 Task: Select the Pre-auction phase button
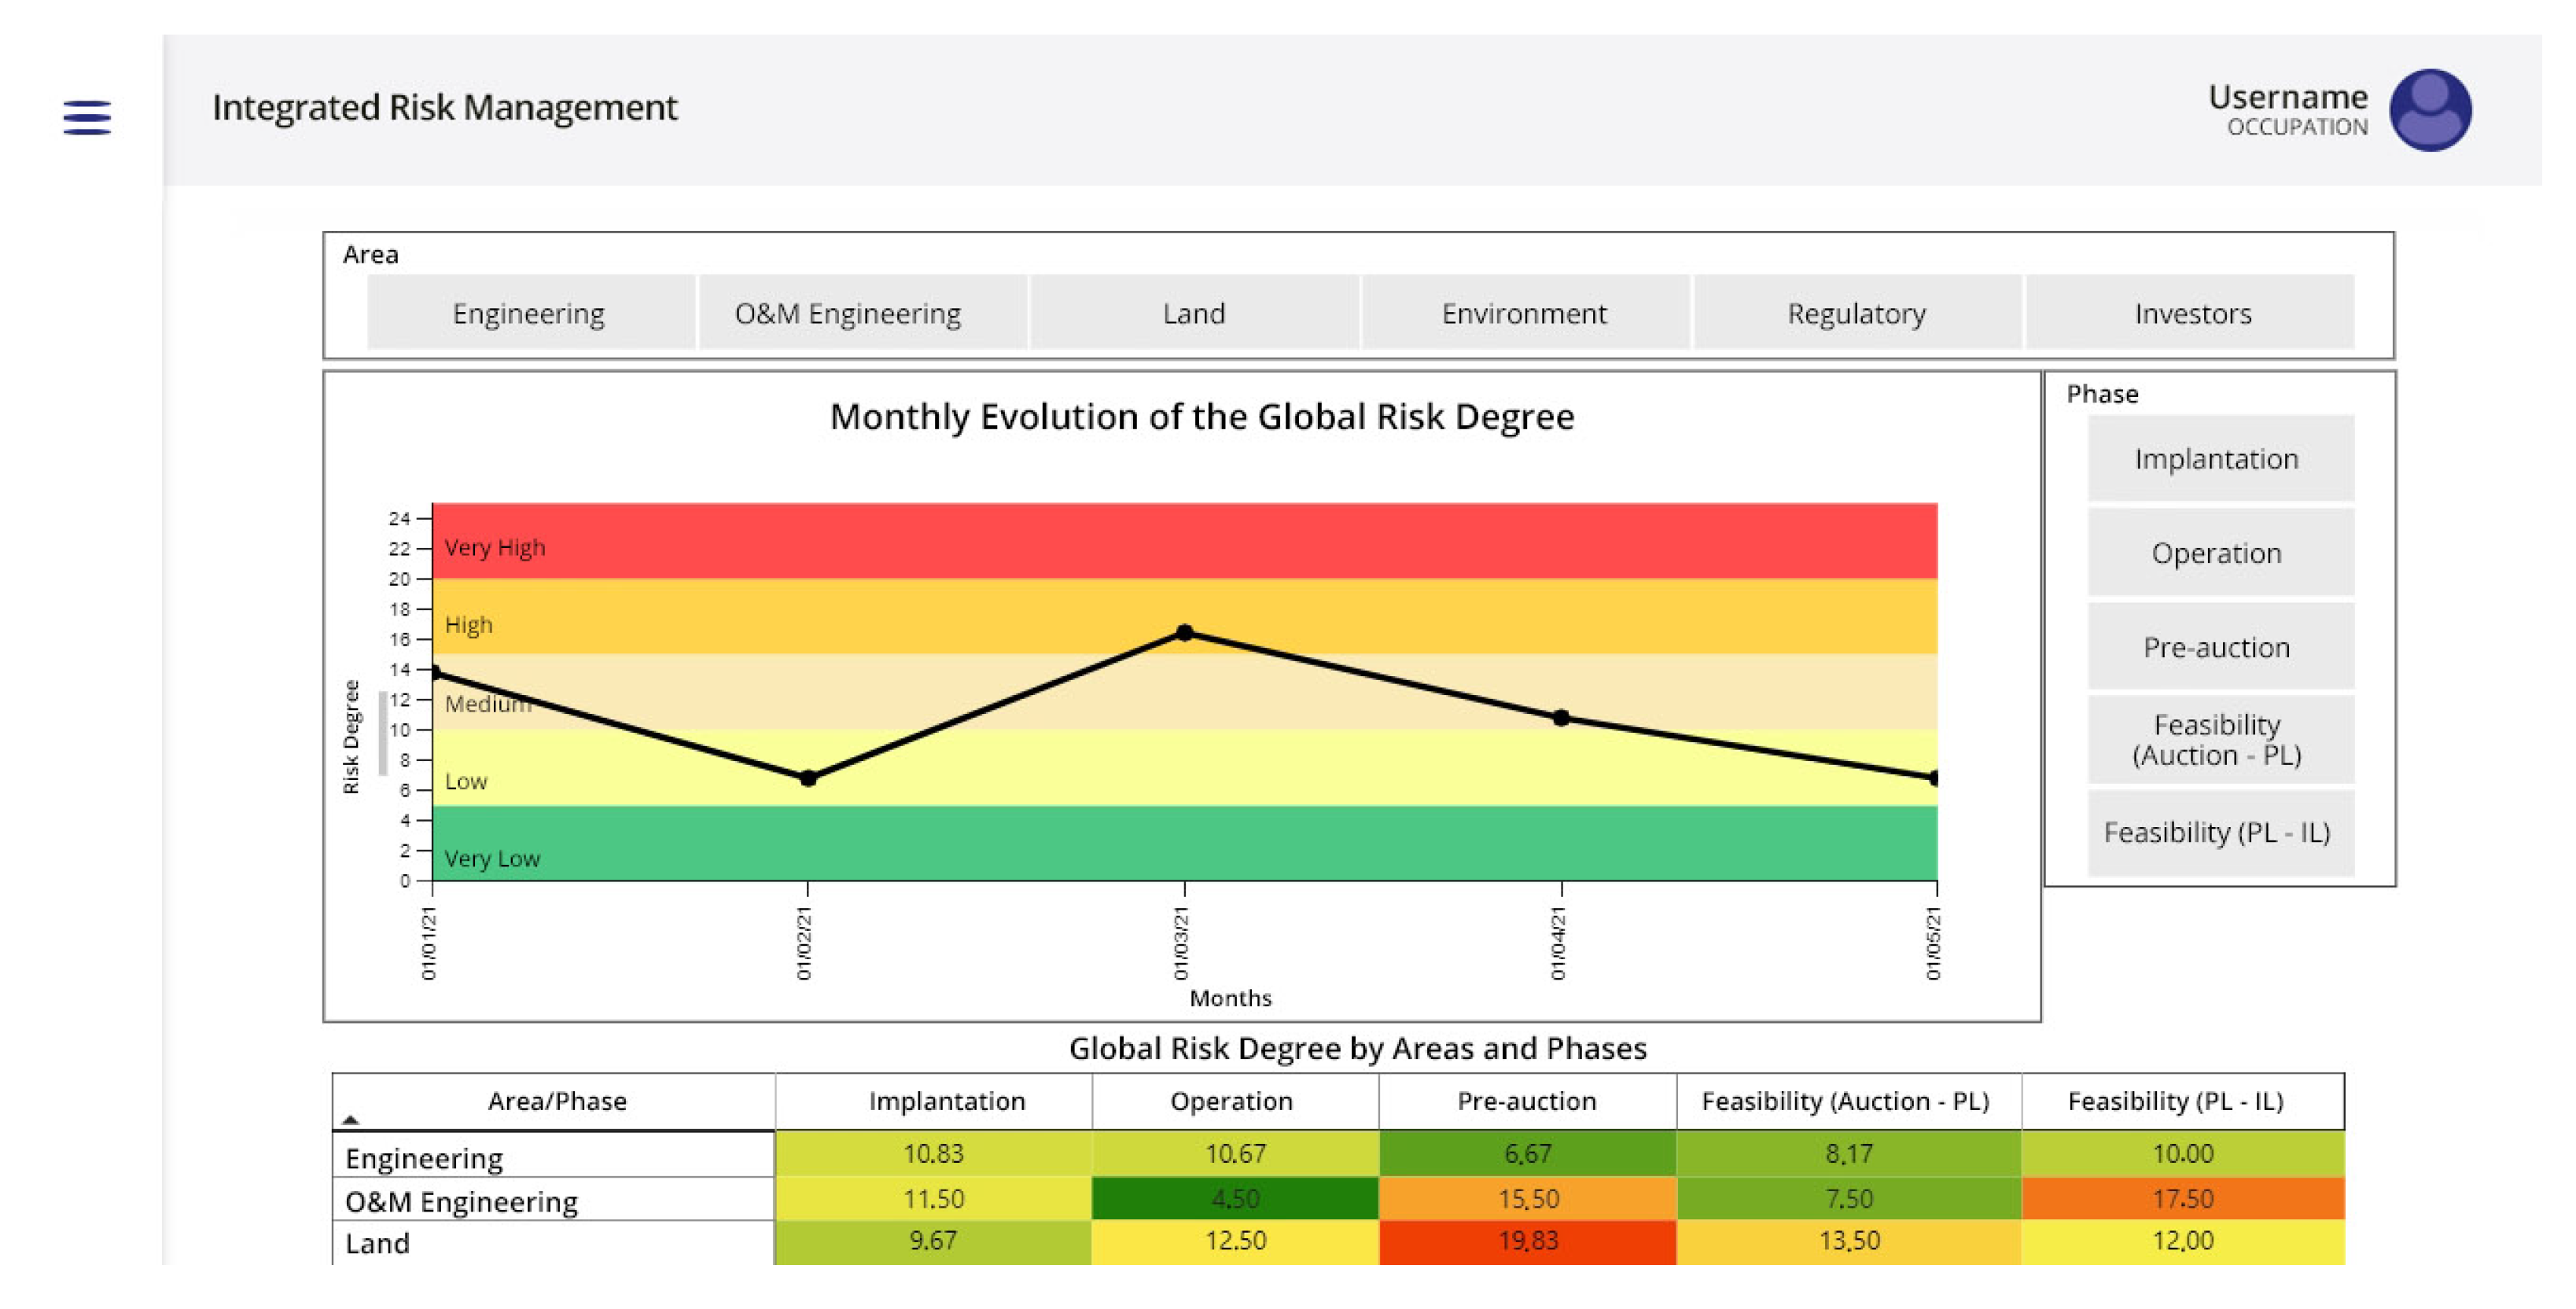coord(2216,647)
